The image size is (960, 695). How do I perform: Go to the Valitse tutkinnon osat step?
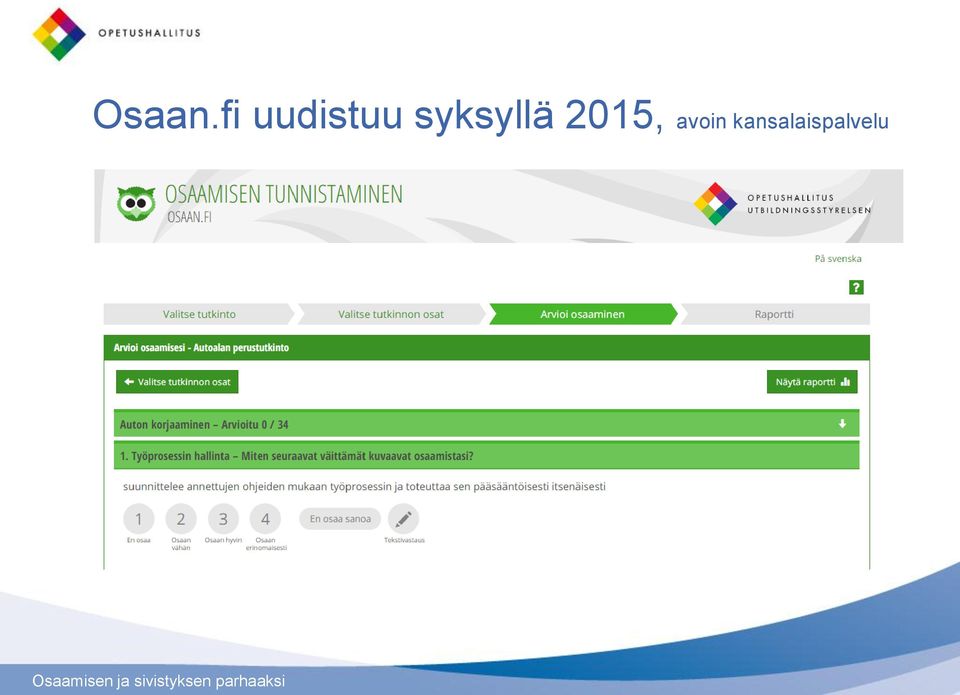pyautogui.click(x=391, y=314)
